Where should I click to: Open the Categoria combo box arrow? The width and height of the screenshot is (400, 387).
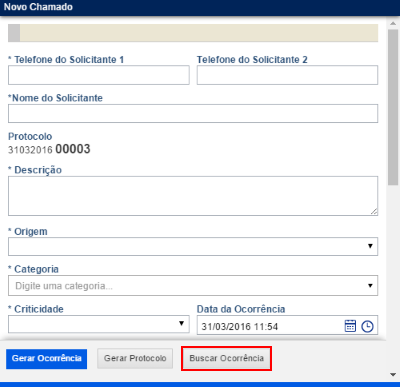click(x=370, y=286)
